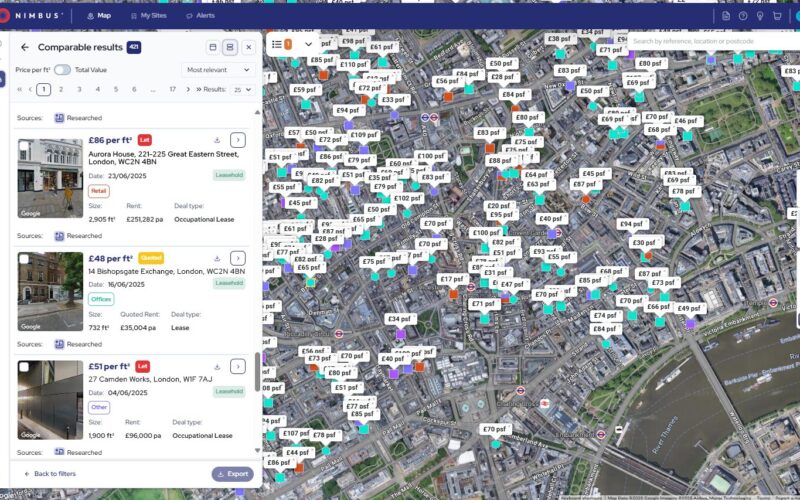Click the Offices tag on Bishopsgate Exchange
The height and width of the screenshot is (500, 800).
coord(101,299)
